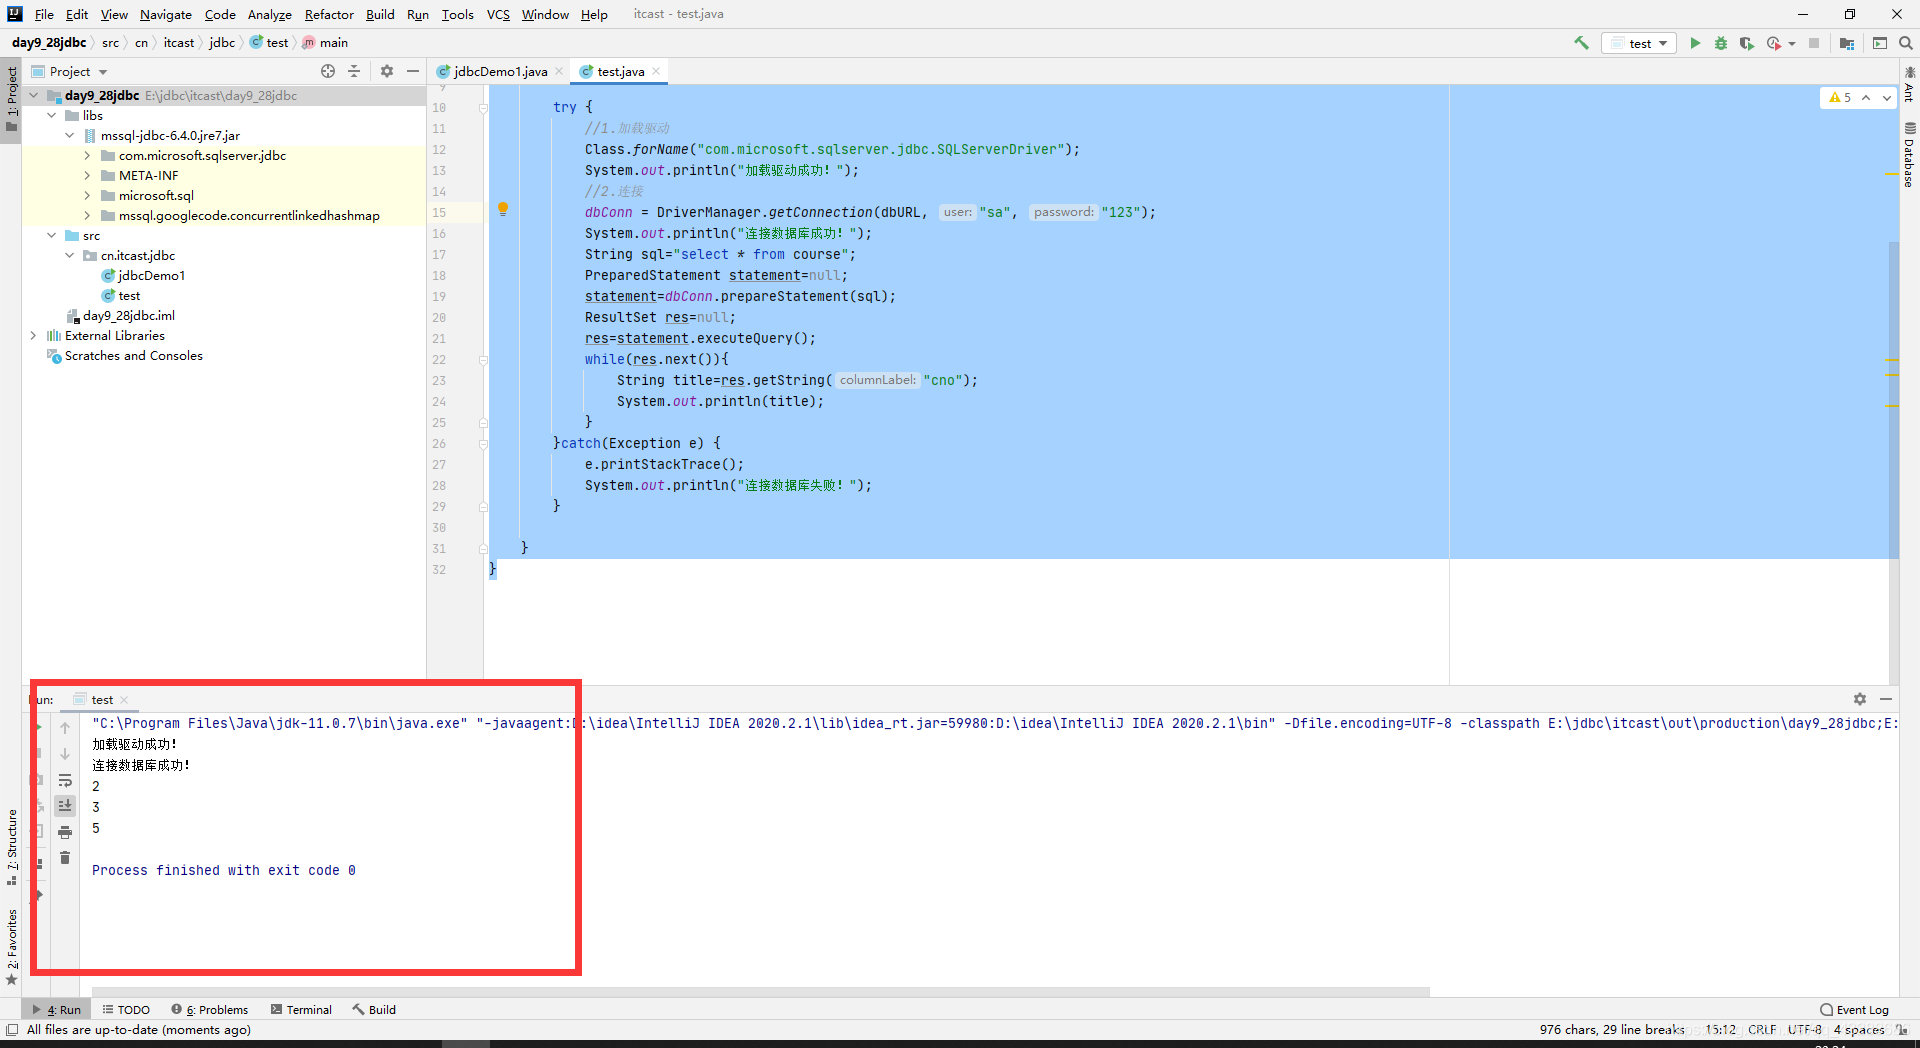Clear the Run console with trash icon
1920x1048 pixels.
coord(66,857)
